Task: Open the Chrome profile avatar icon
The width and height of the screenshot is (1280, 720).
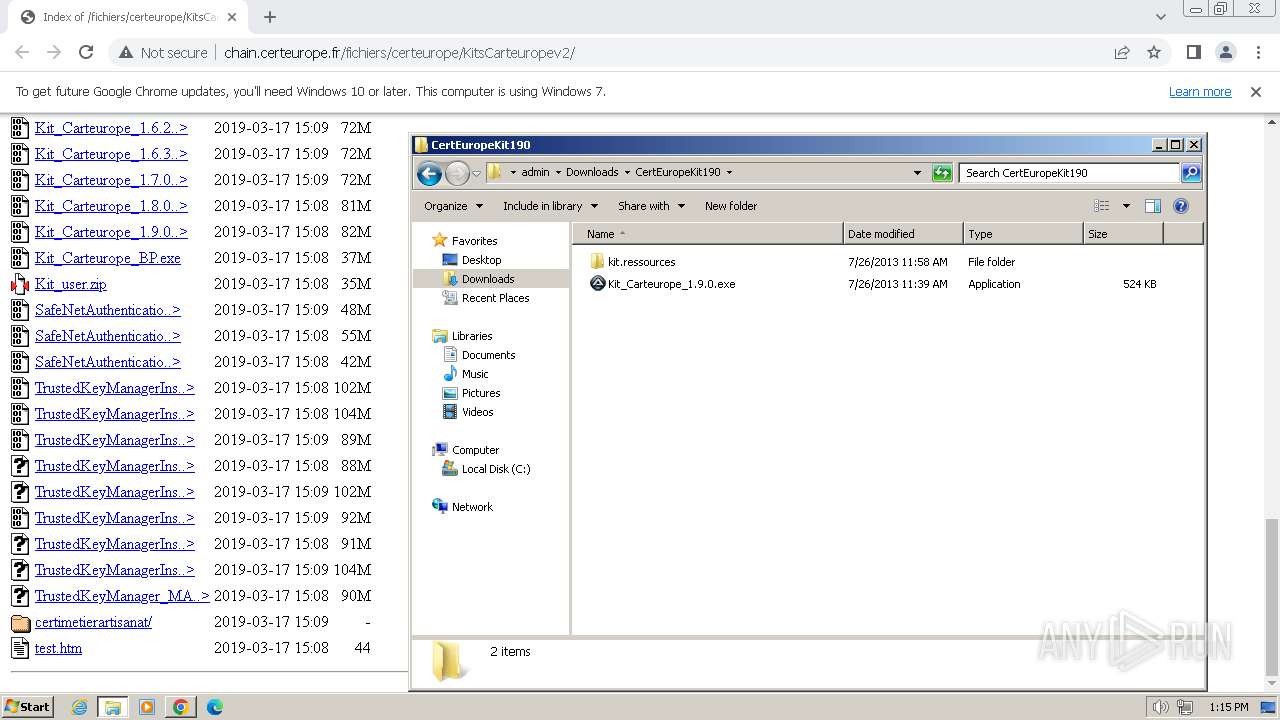Action: [x=1225, y=52]
